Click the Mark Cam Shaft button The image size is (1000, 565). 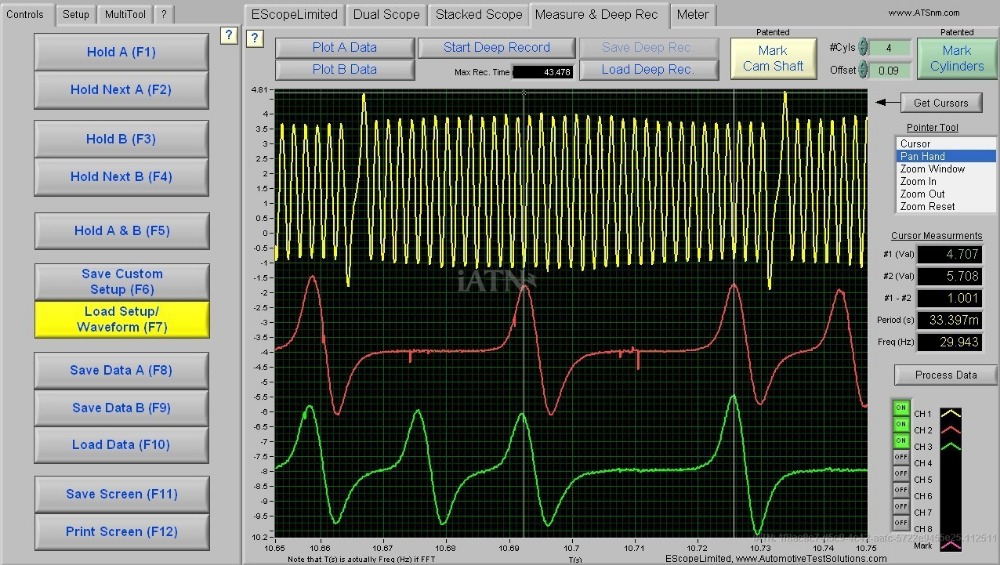click(x=772, y=58)
